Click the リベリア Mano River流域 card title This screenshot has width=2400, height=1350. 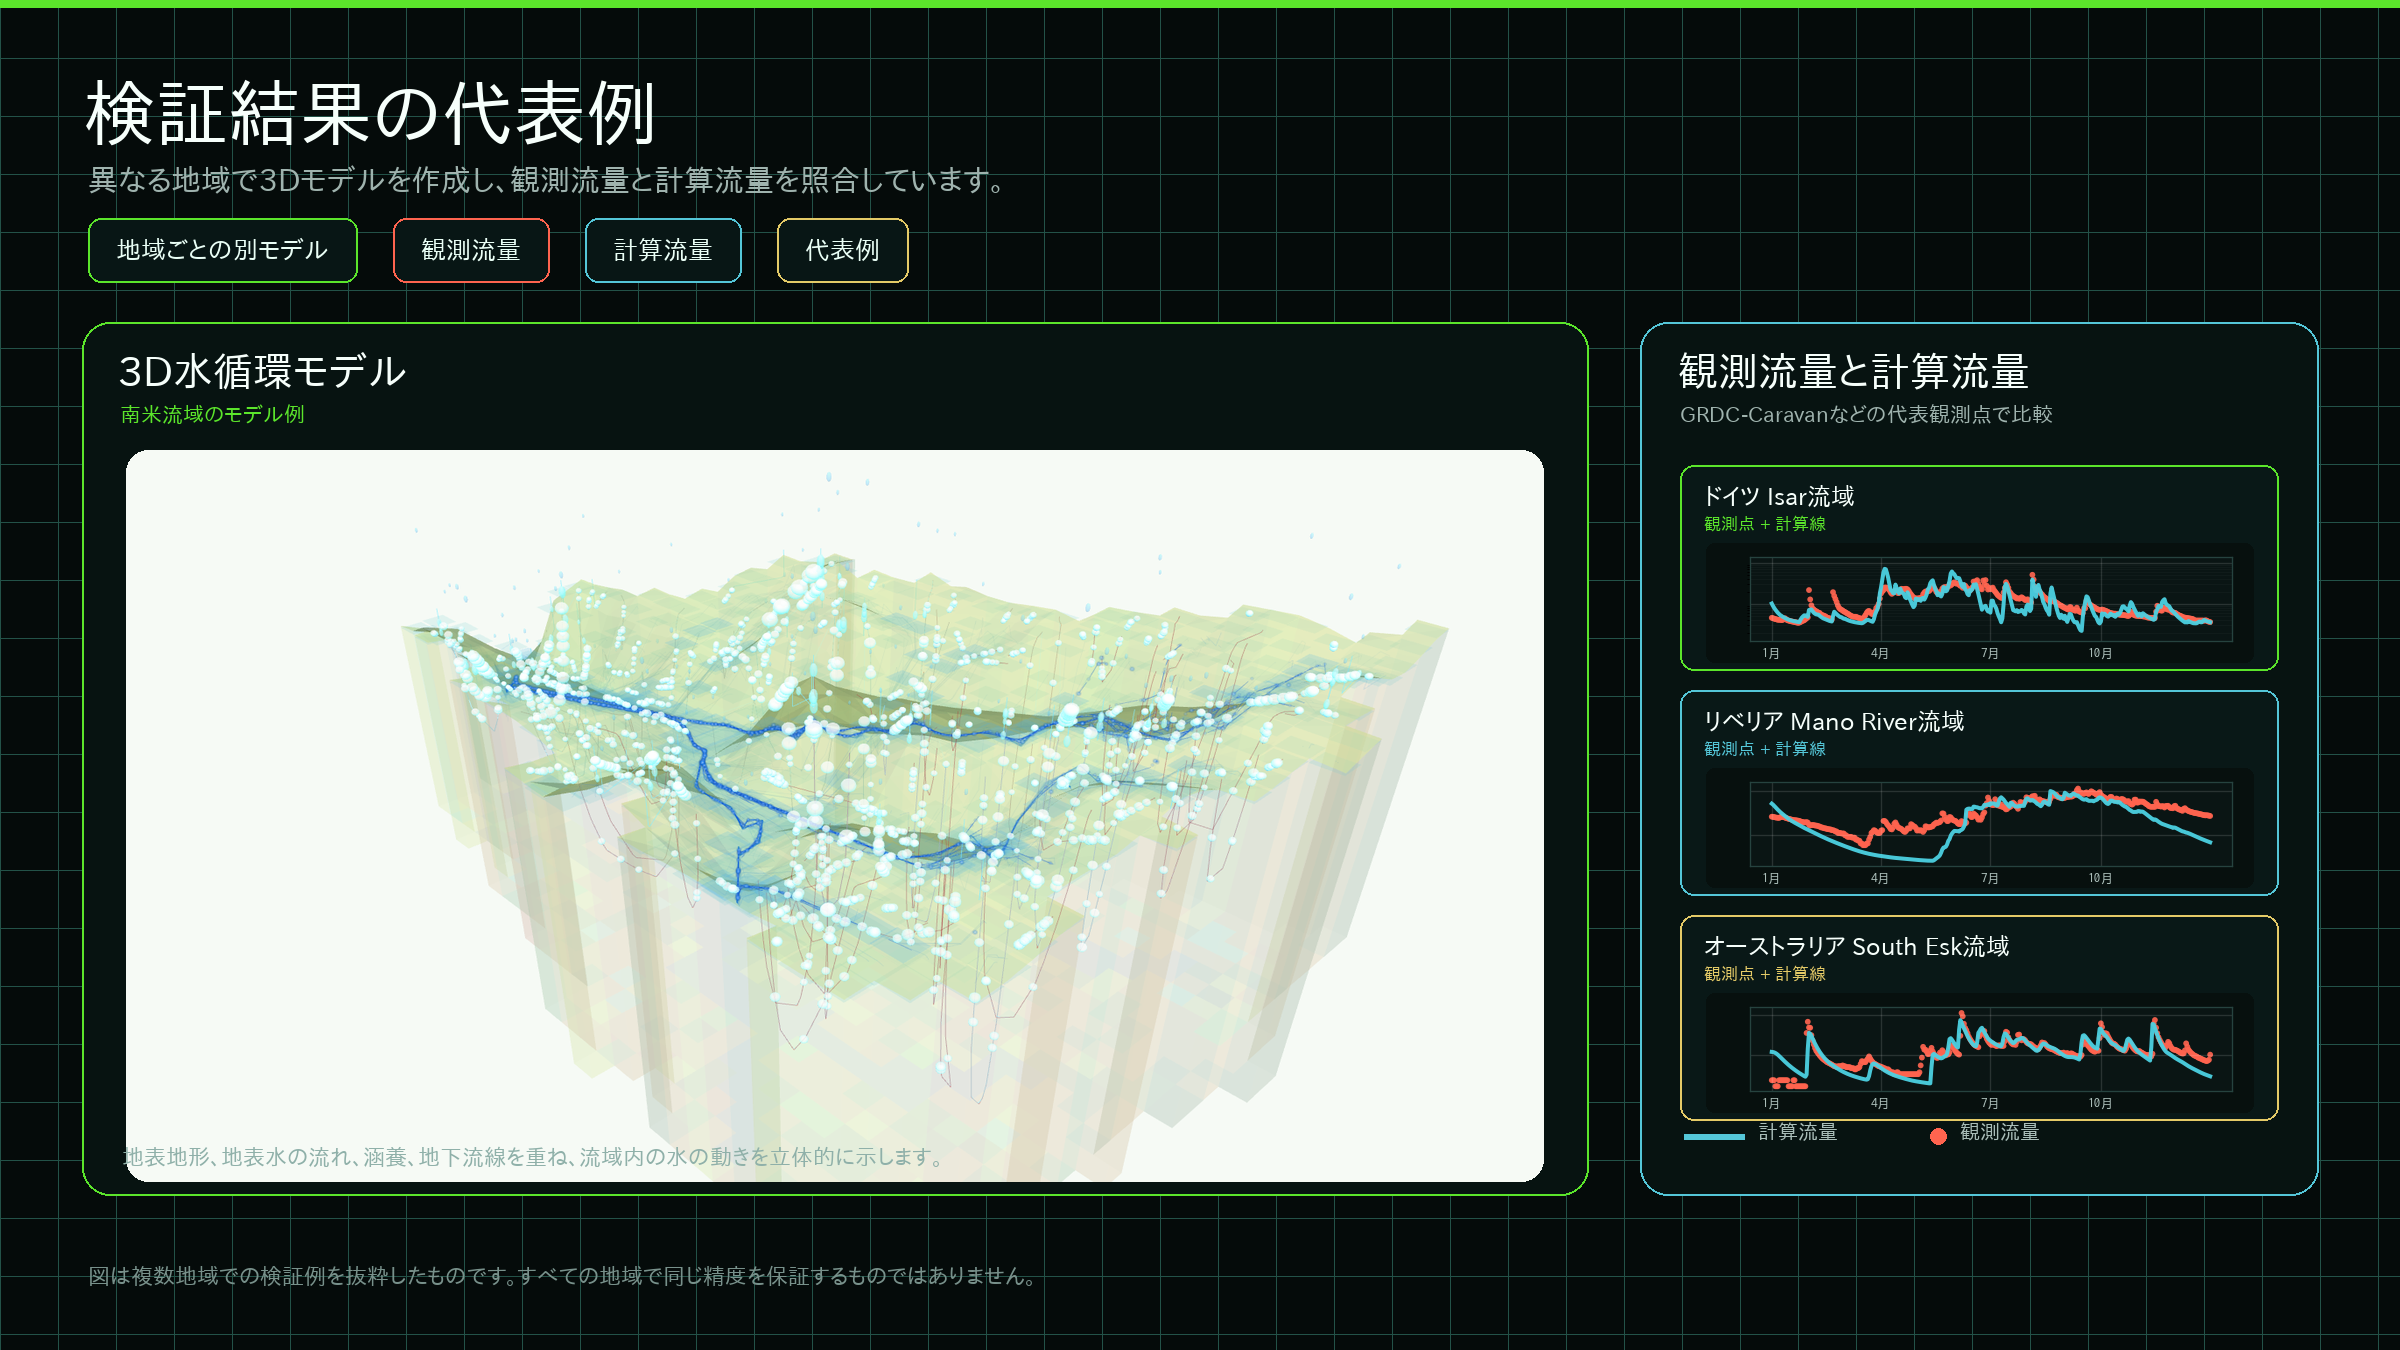click(x=1834, y=721)
